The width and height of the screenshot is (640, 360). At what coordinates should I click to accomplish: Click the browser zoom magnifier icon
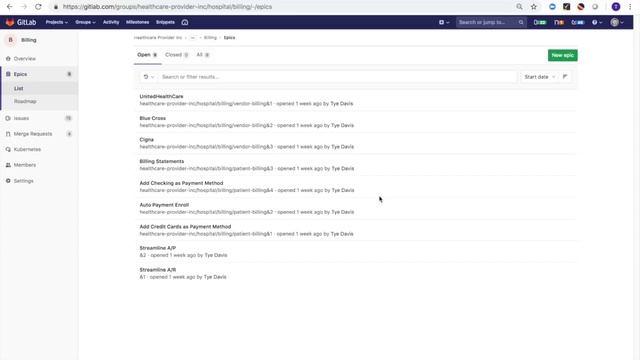tap(519, 7)
